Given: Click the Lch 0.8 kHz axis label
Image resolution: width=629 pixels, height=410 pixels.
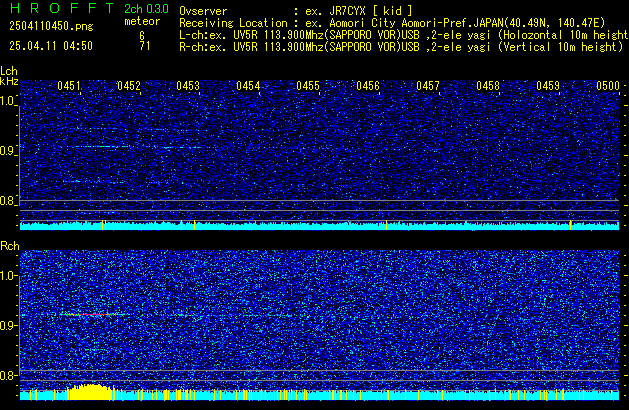Looking at the screenshot, I should point(8,201).
